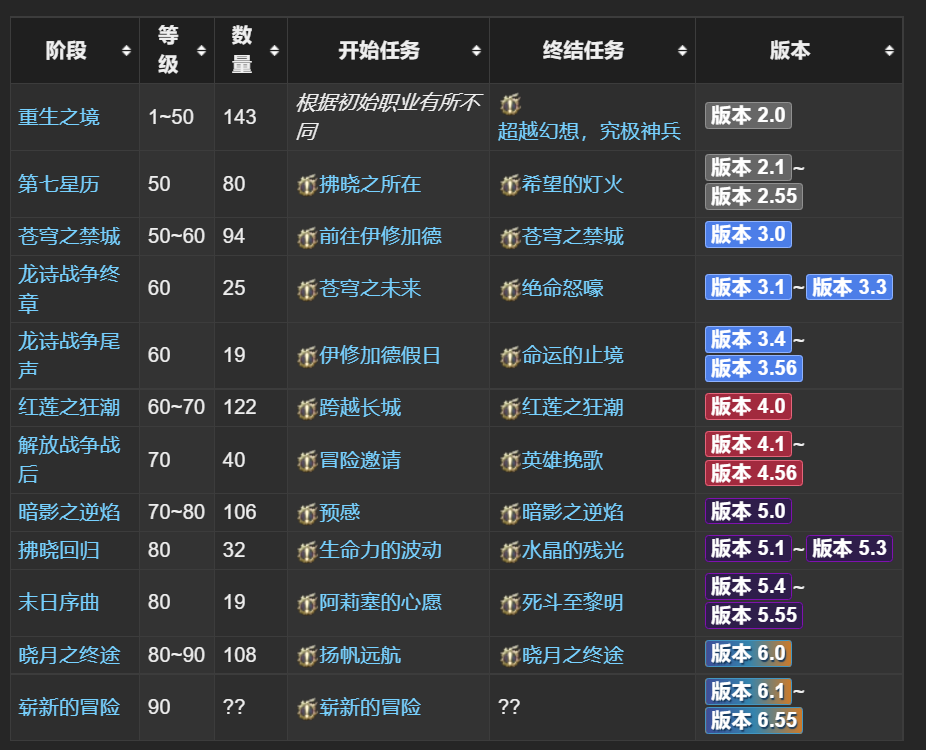Click quest icon beside 跨越长城

pos(307,408)
